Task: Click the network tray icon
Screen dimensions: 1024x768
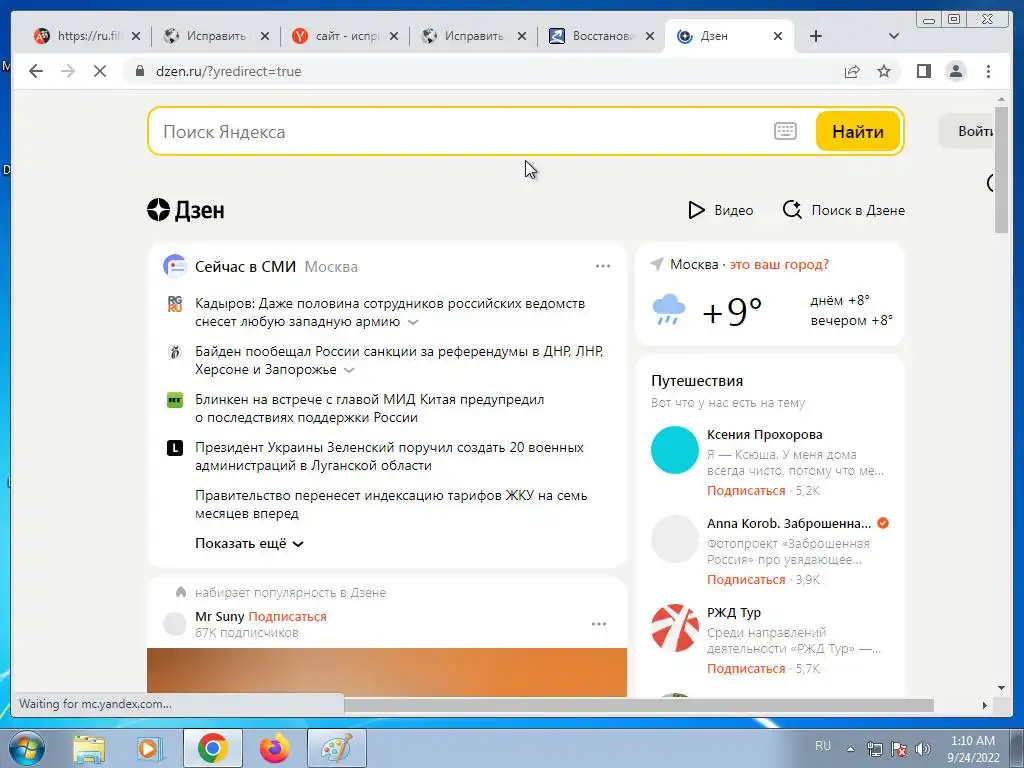Action: pyautogui.click(x=874, y=749)
